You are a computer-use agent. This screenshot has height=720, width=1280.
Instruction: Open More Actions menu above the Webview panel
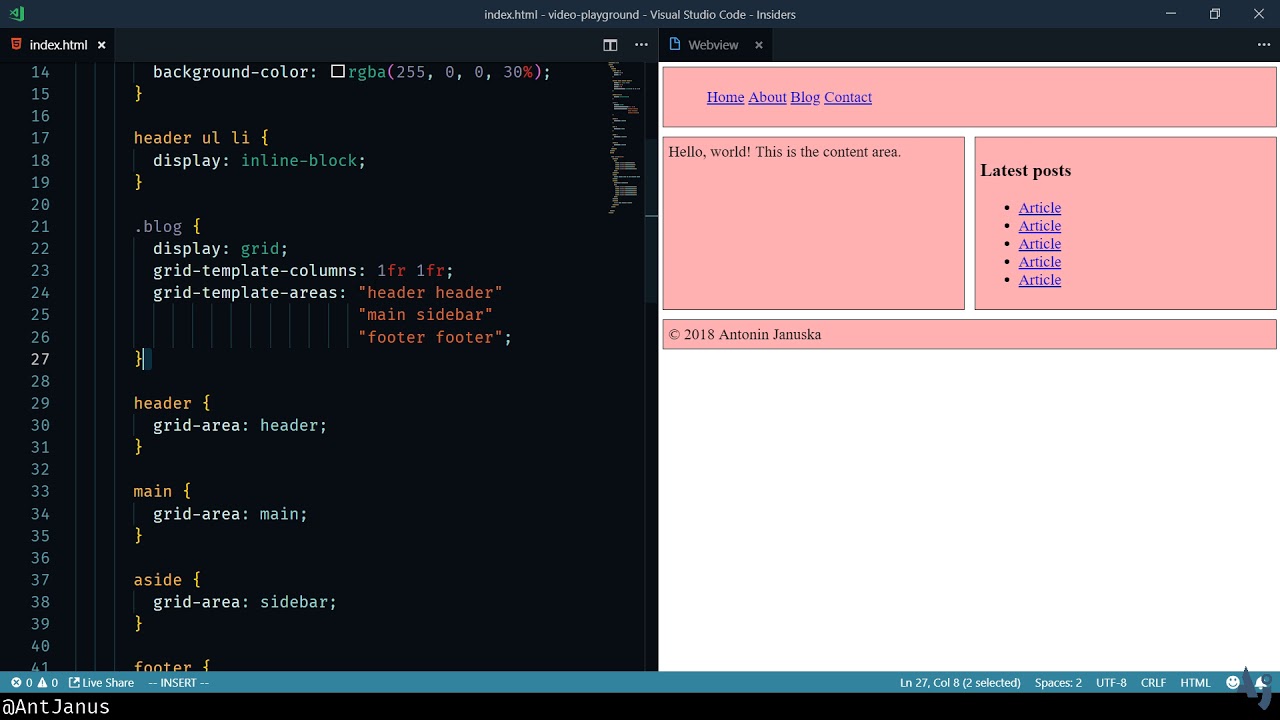tap(1263, 45)
